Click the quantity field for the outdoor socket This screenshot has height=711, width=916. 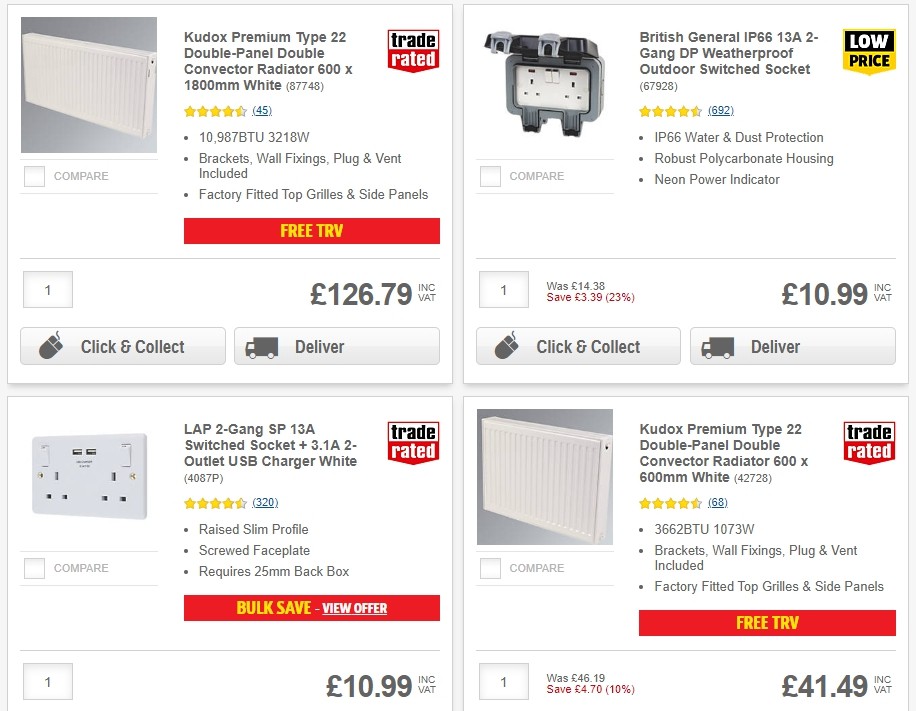point(503,289)
